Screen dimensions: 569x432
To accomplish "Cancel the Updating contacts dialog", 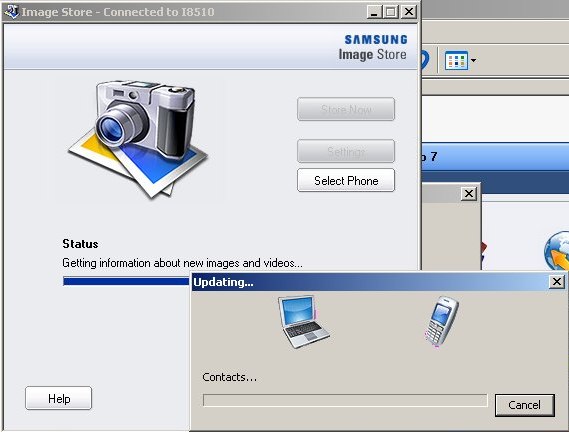I will click(525, 405).
